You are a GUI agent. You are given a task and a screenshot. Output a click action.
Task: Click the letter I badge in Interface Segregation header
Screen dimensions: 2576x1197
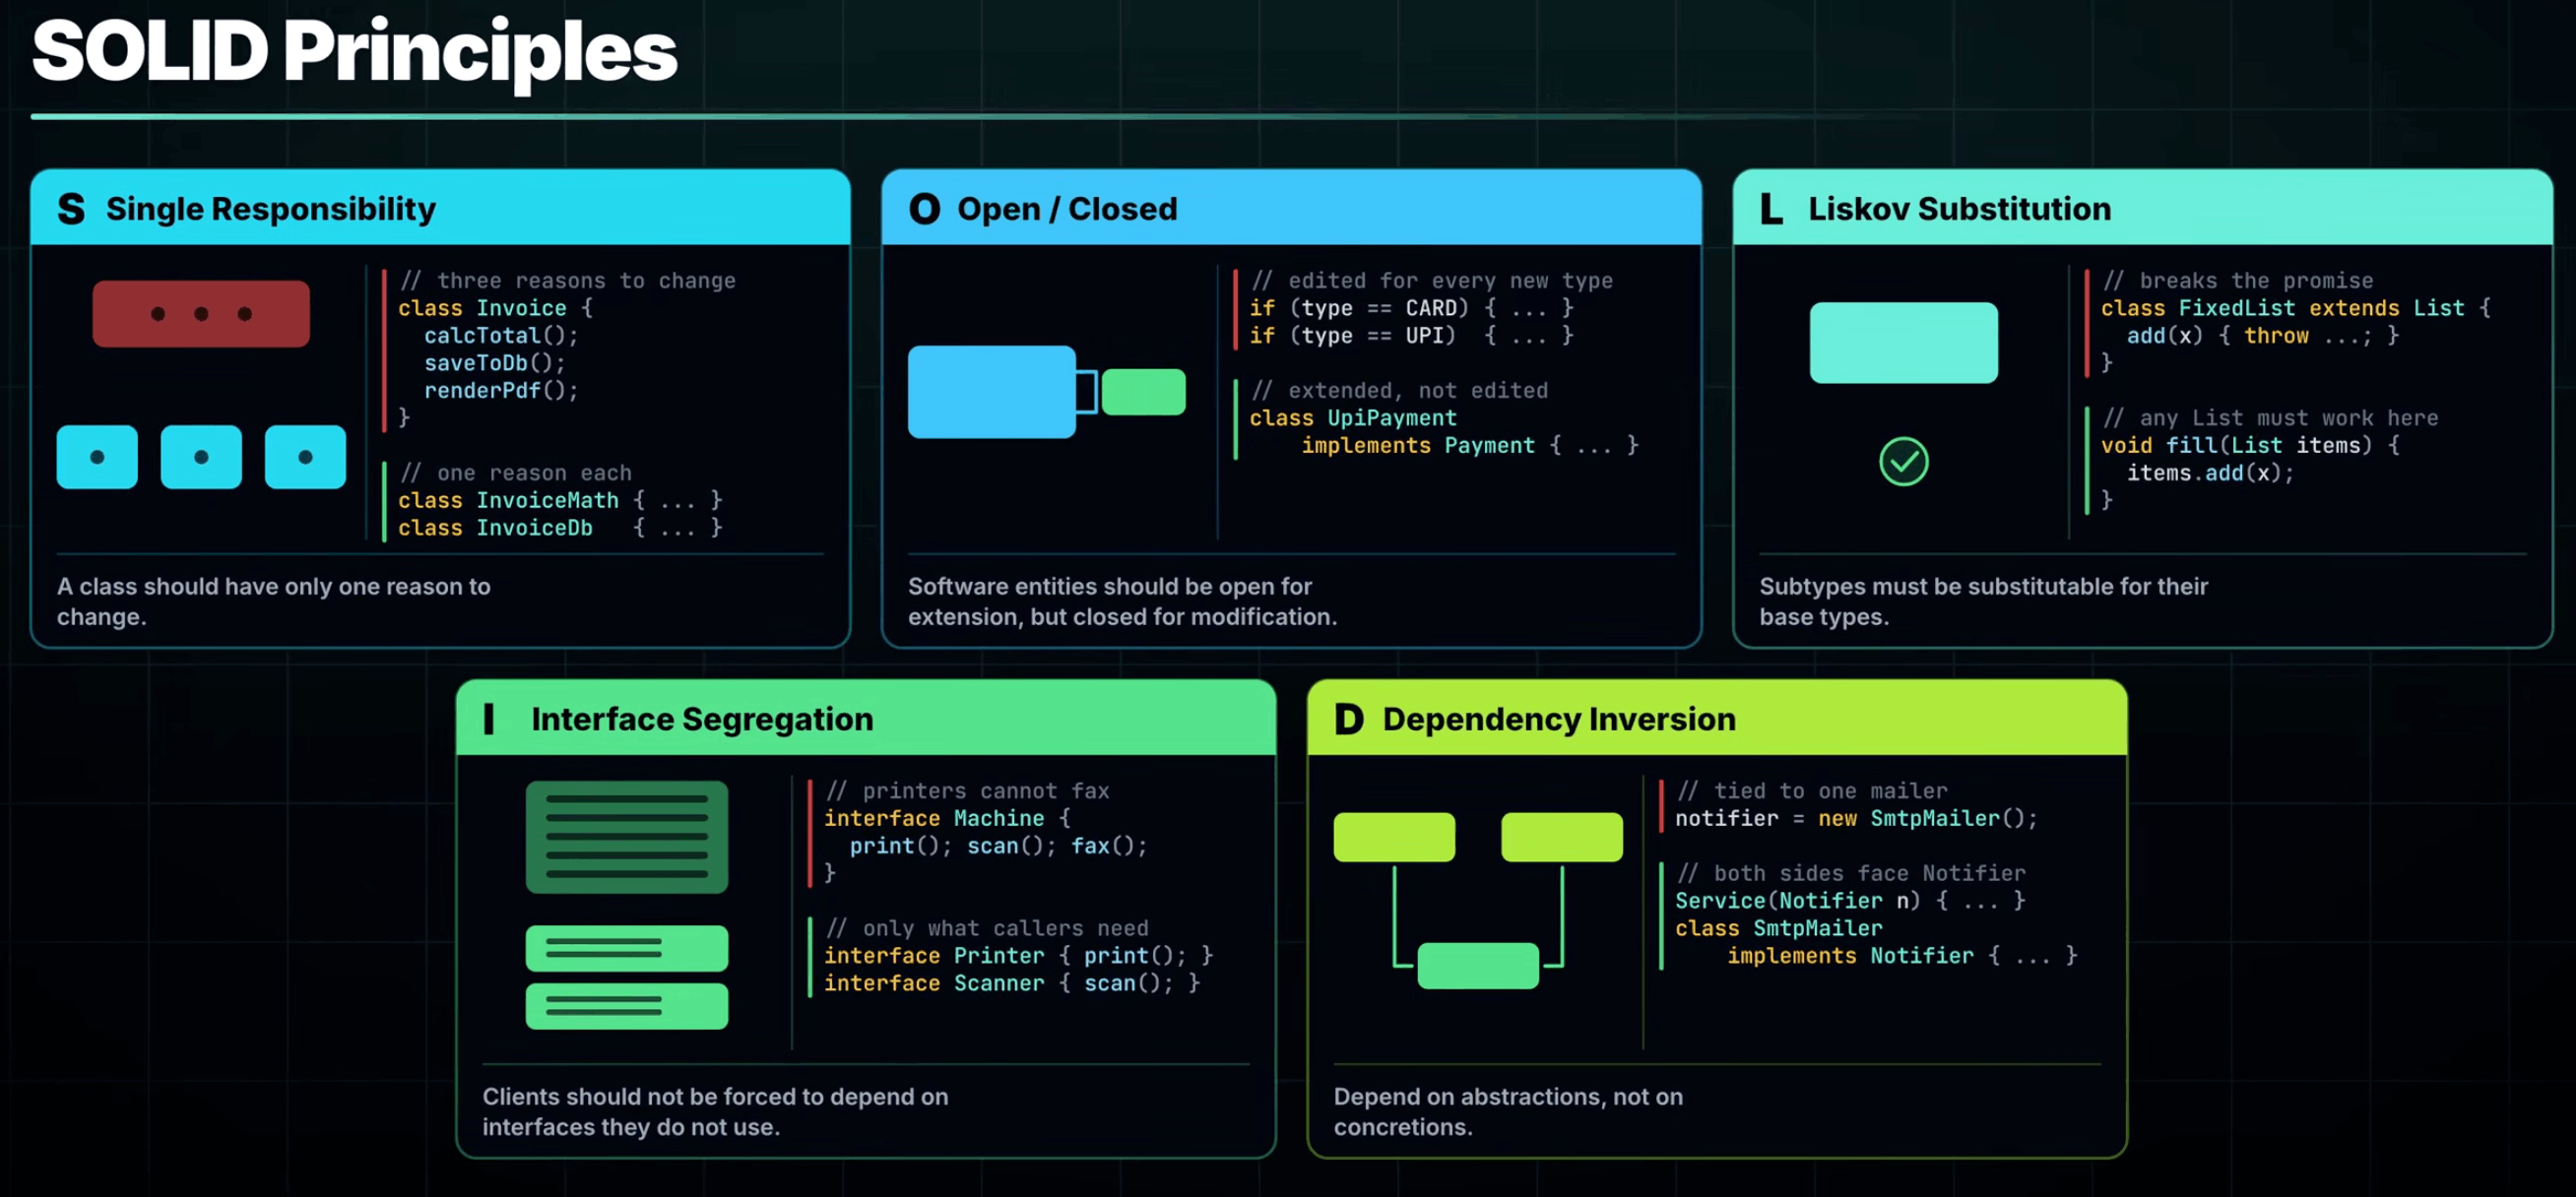click(x=489, y=719)
